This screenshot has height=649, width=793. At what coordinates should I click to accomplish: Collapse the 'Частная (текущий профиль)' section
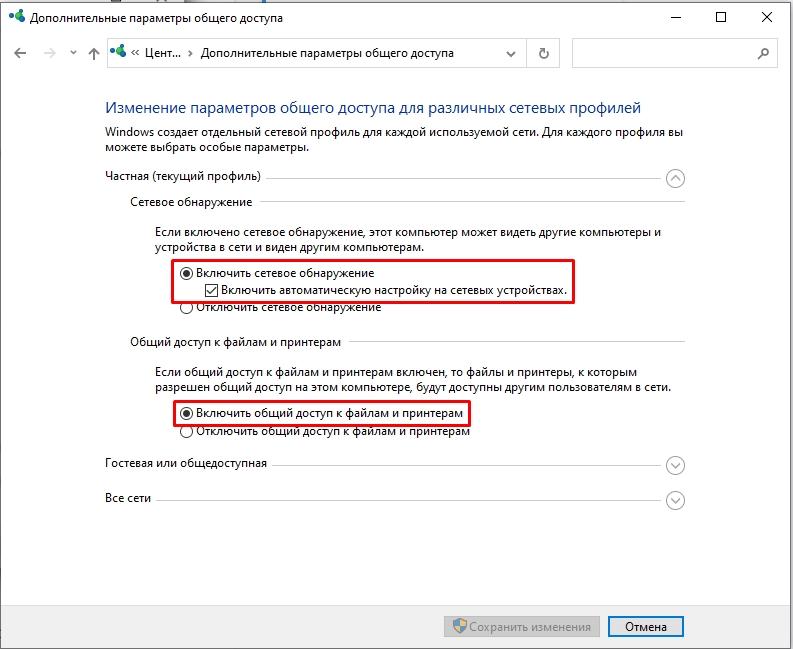(x=675, y=179)
